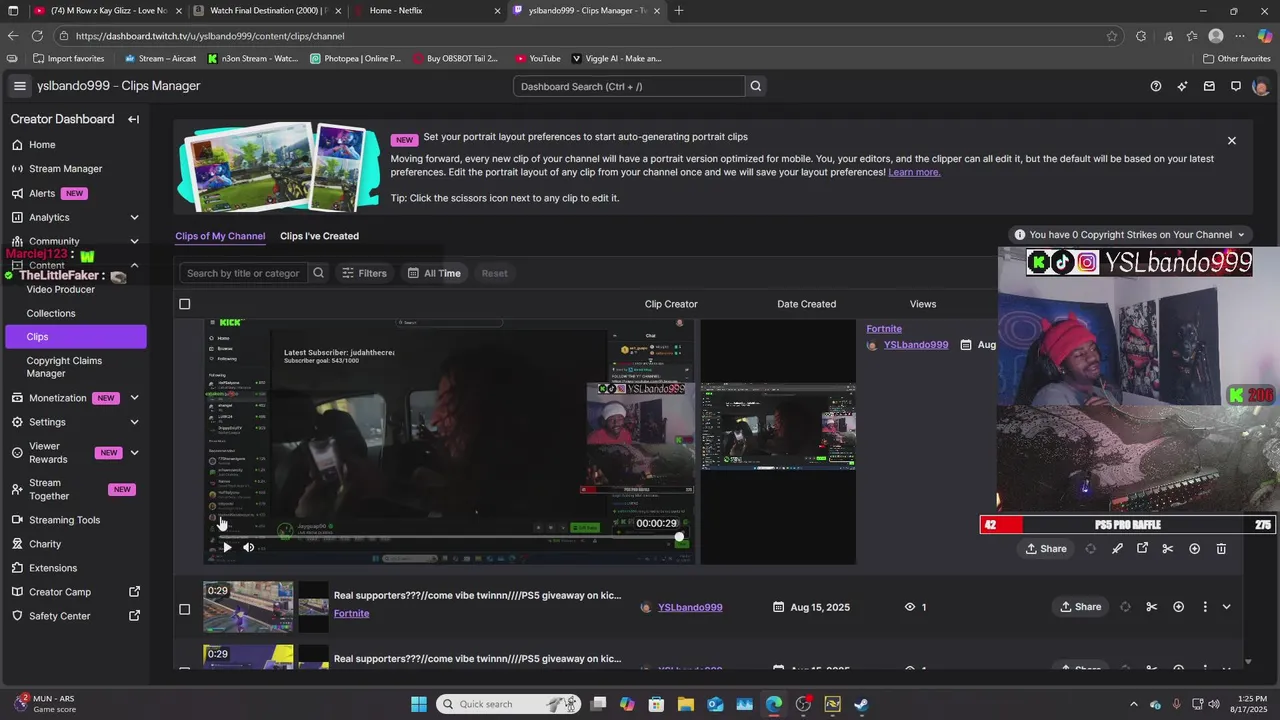This screenshot has width=1280, height=720.
Task: Click the clips list vertical scrollbar down arrow
Action: coord(1248,662)
